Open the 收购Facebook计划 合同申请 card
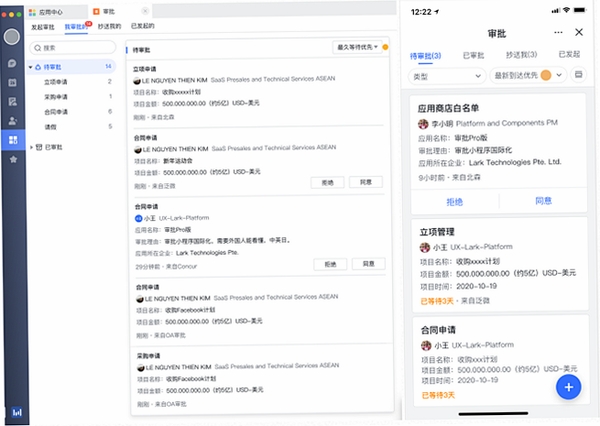The width and height of the screenshot is (600, 426). 262,311
